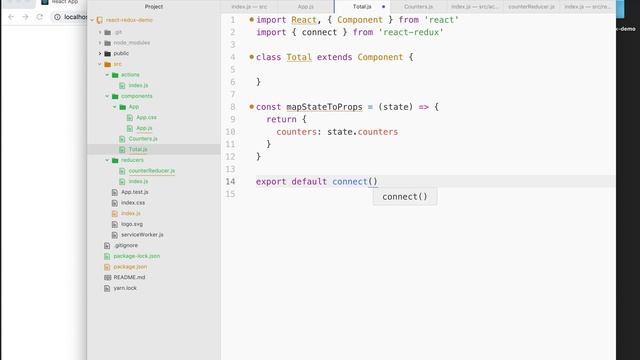Switch to the App.js editor tab

306,7
